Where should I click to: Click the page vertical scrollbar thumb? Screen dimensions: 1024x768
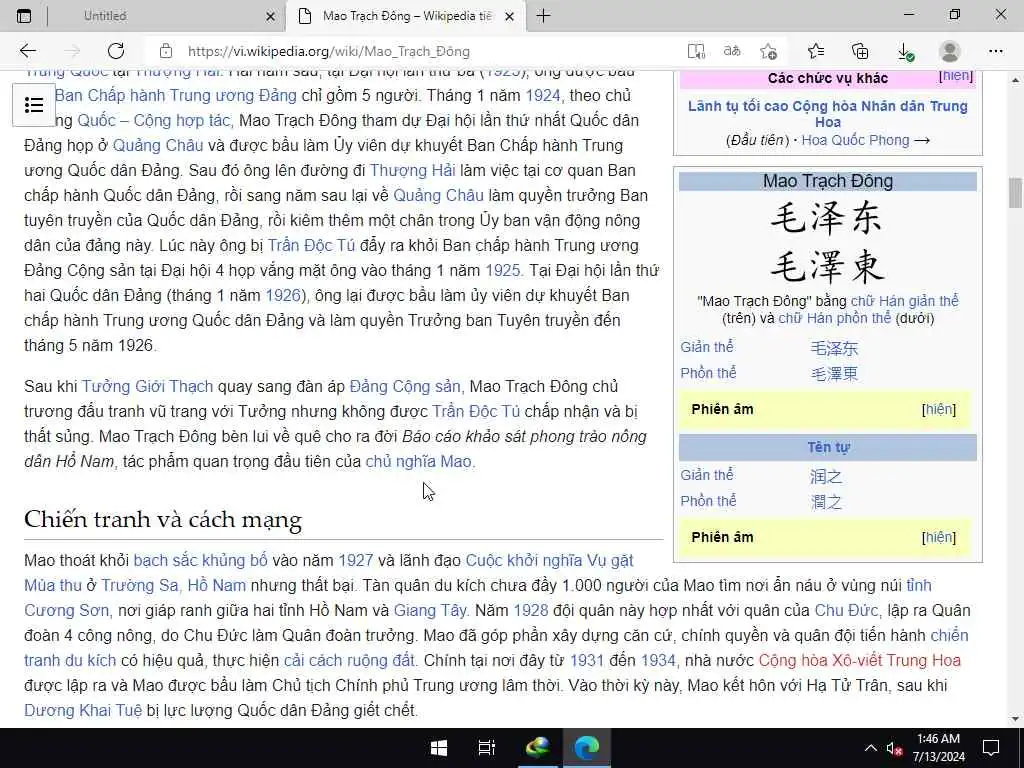pyautogui.click(x=1015, y=193)
